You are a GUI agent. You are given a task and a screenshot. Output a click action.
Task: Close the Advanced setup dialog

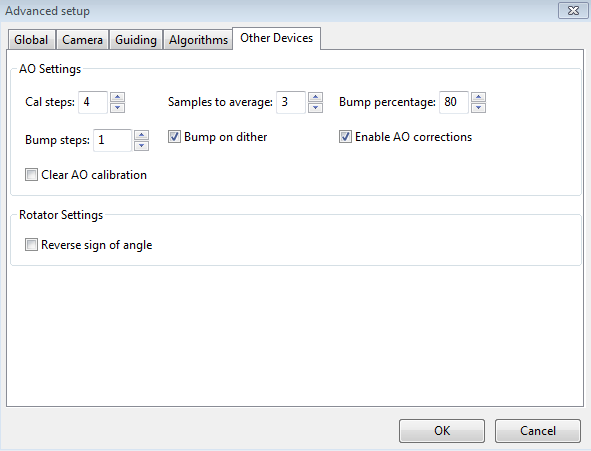(573, 11)
